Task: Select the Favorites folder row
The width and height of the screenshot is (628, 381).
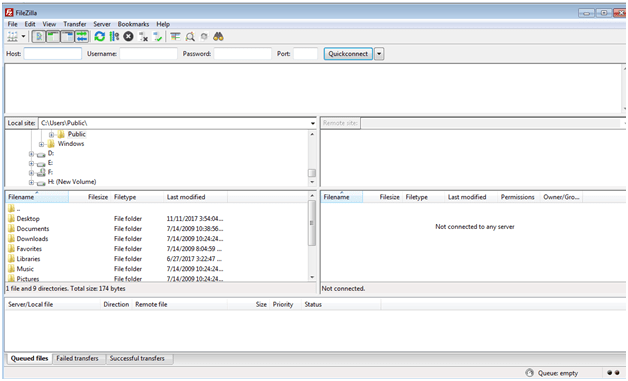Action: [x=156, y=249]
